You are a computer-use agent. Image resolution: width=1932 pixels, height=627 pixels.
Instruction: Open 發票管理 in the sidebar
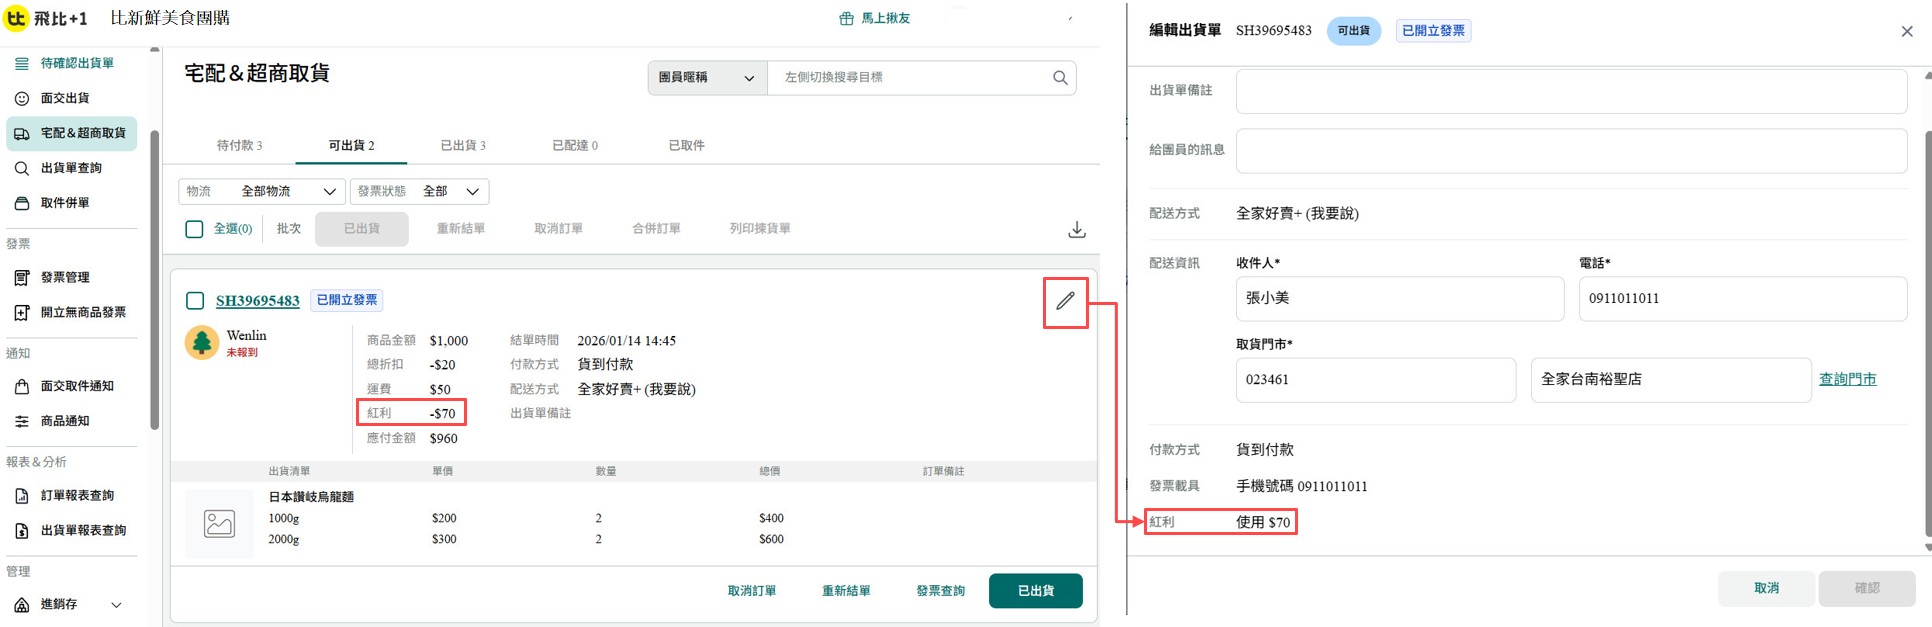pos(65,277)
